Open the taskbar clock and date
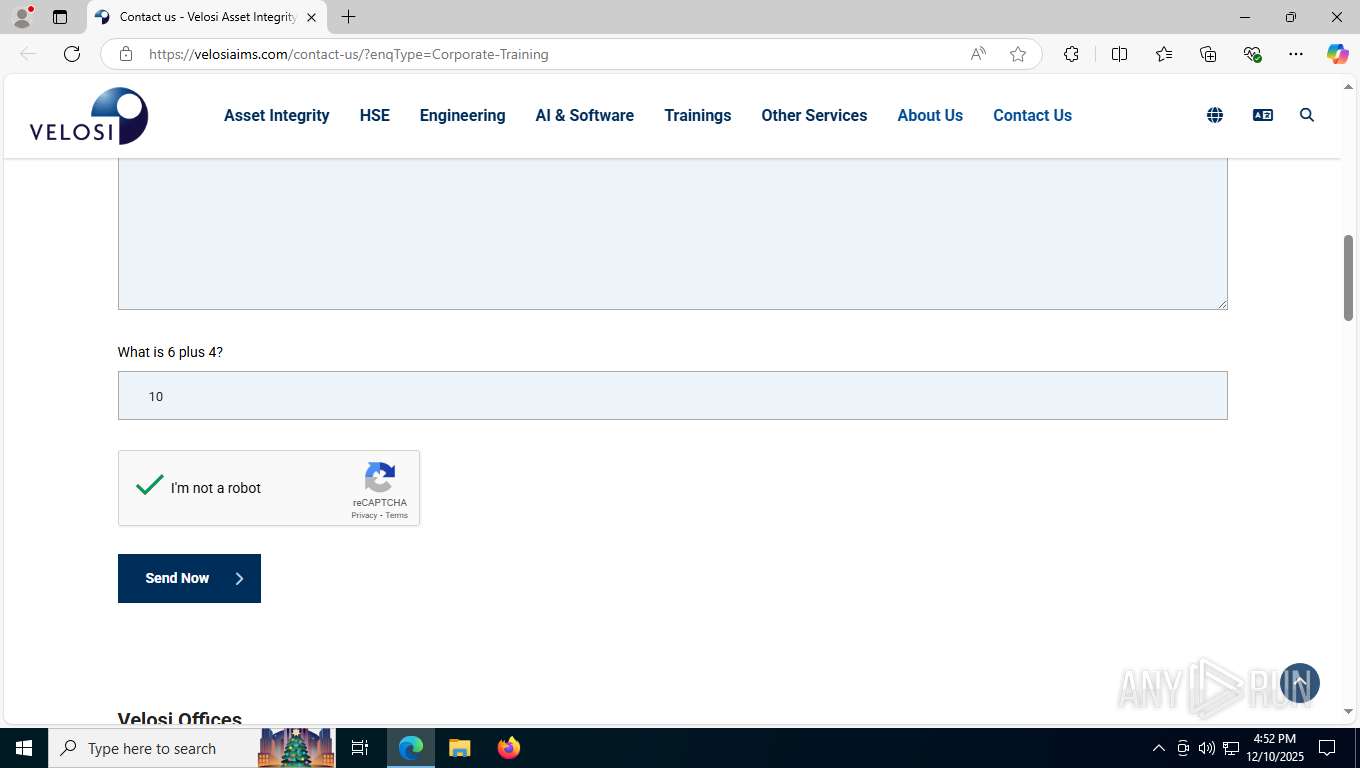Image resolution: width=1360 pixels, height=768 pixels. click(1275, 748)
